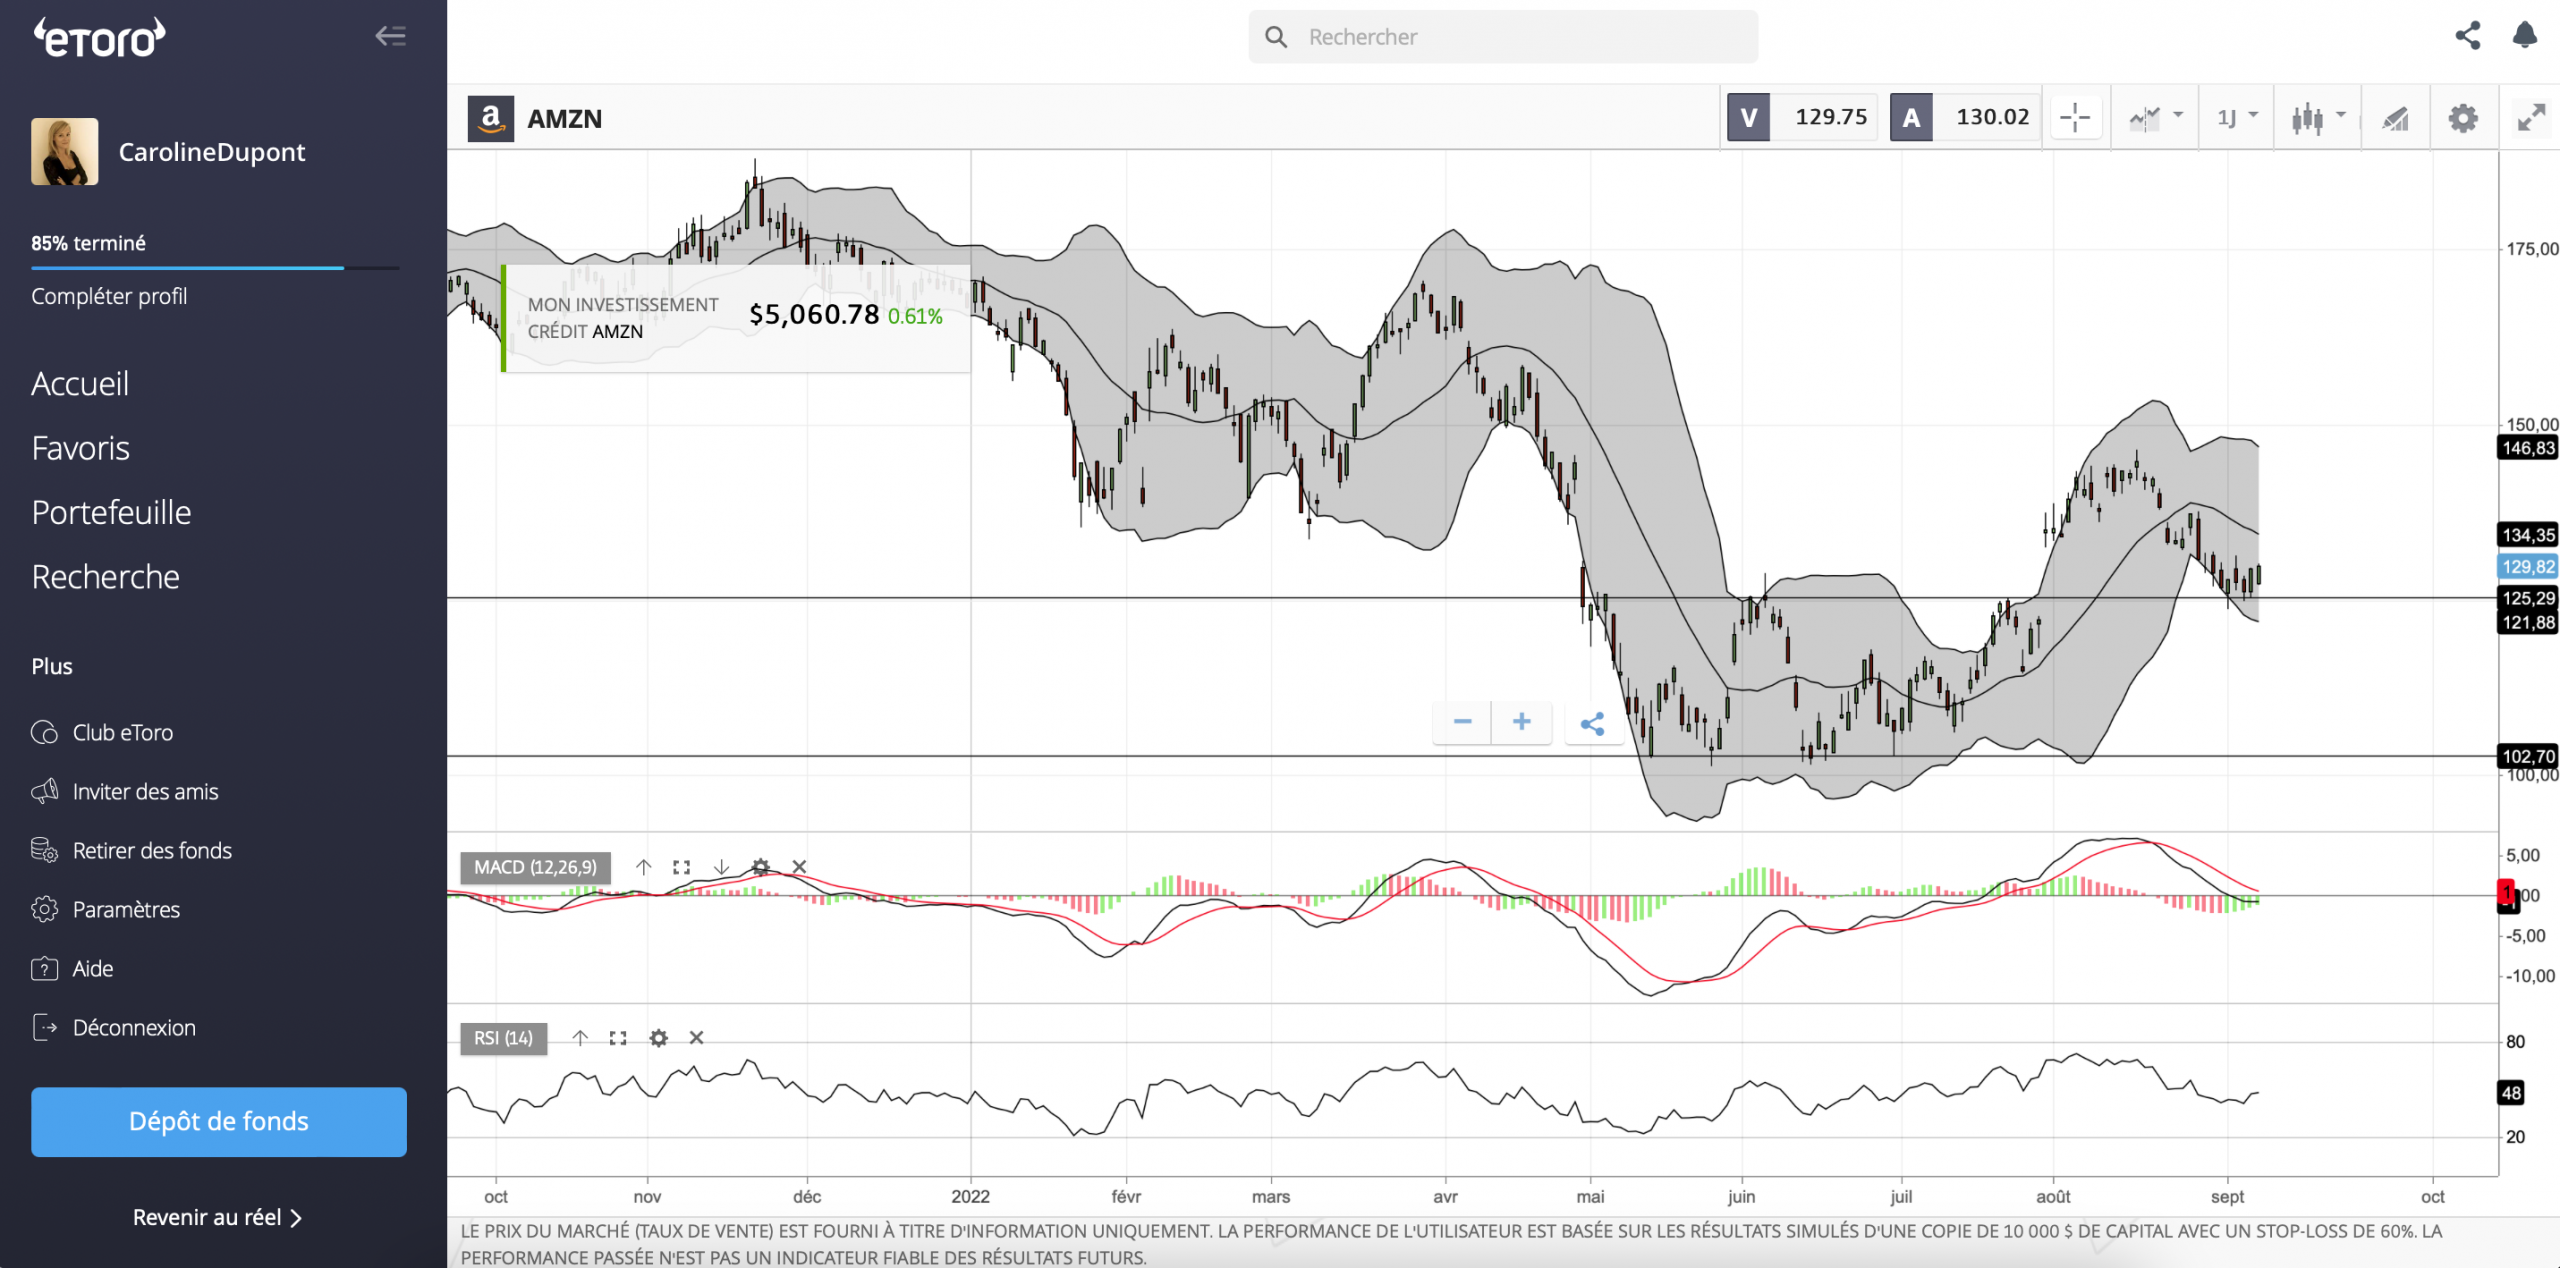This screenshot has width=2560, height=1268.
Task: Open the Aide page
Action: click(x=72, y=969)
